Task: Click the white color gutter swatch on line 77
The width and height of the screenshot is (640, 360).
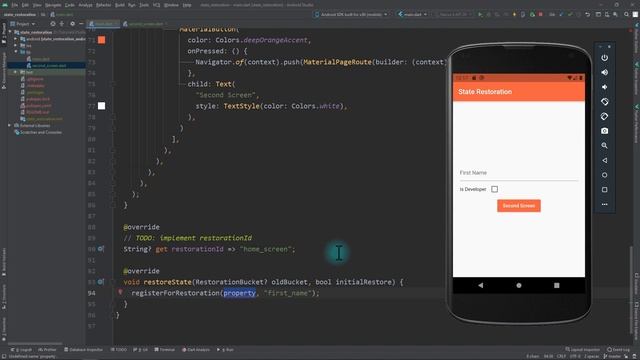Action: pos(101,106)
